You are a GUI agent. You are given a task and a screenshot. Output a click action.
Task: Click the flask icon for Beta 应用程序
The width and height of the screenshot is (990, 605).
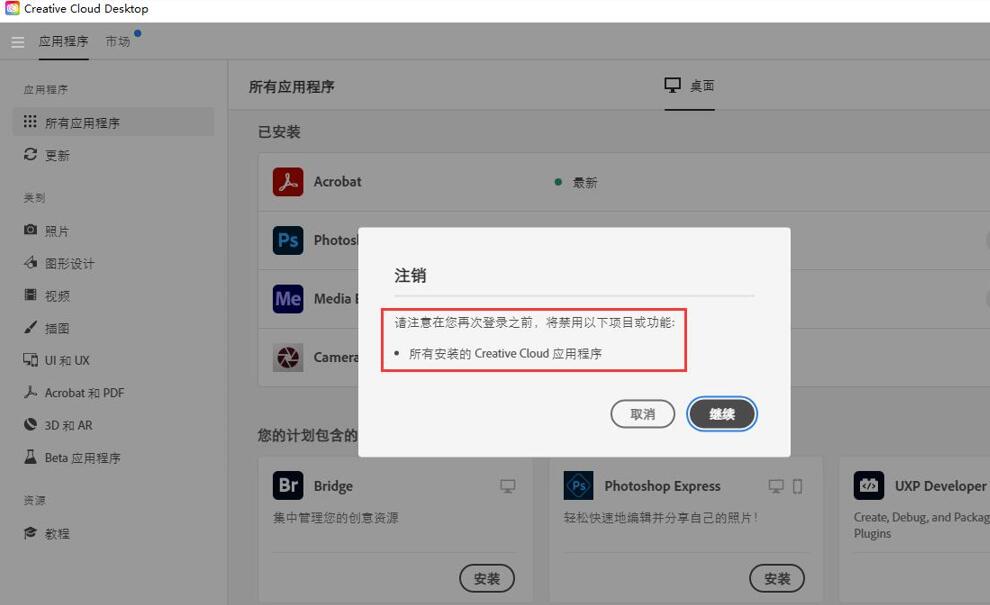coord(30,457)
